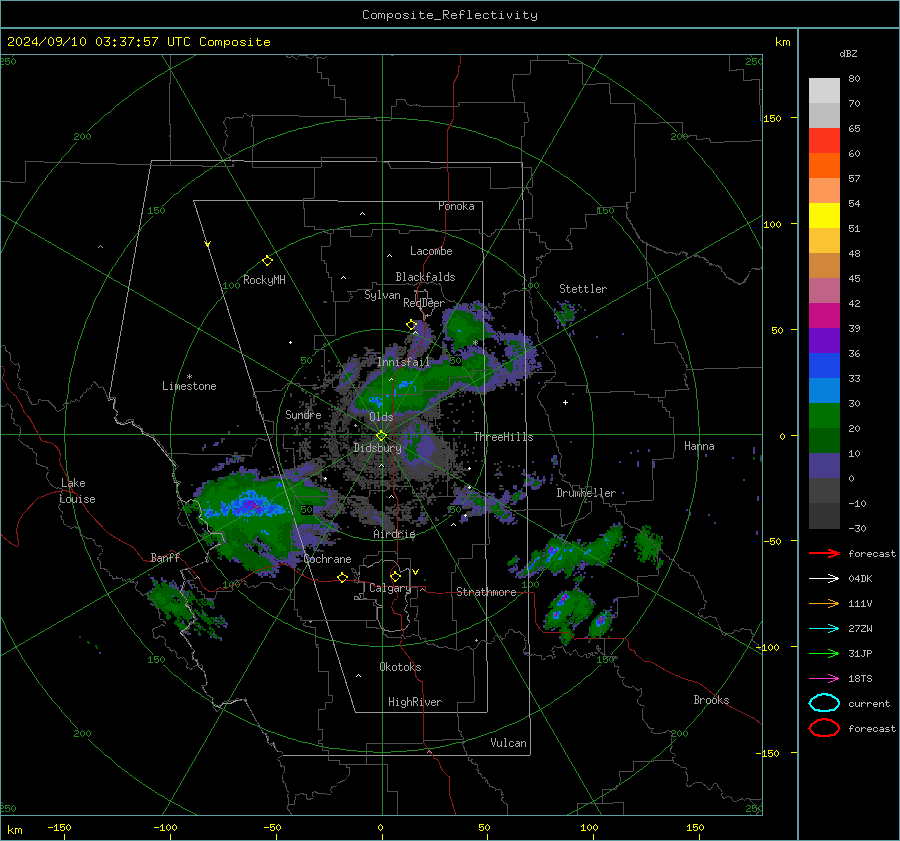Click the Drumheller city label
This screenshot has height=841, width=900.
click(x=586, y=493)
